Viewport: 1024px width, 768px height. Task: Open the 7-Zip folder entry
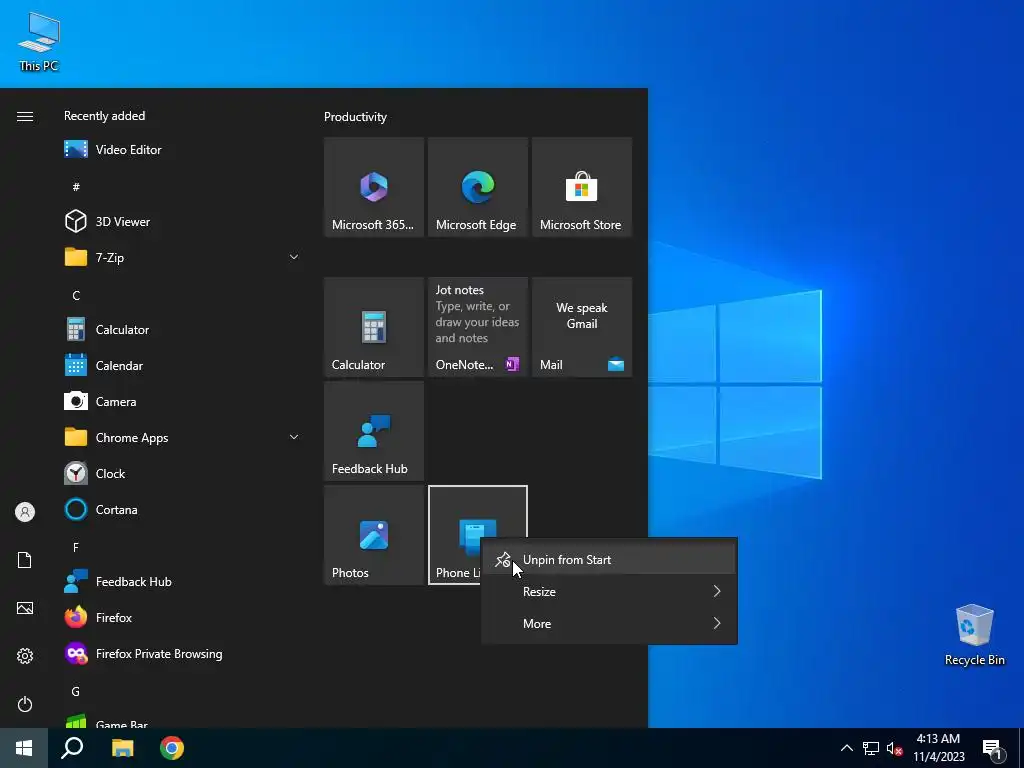182,257
